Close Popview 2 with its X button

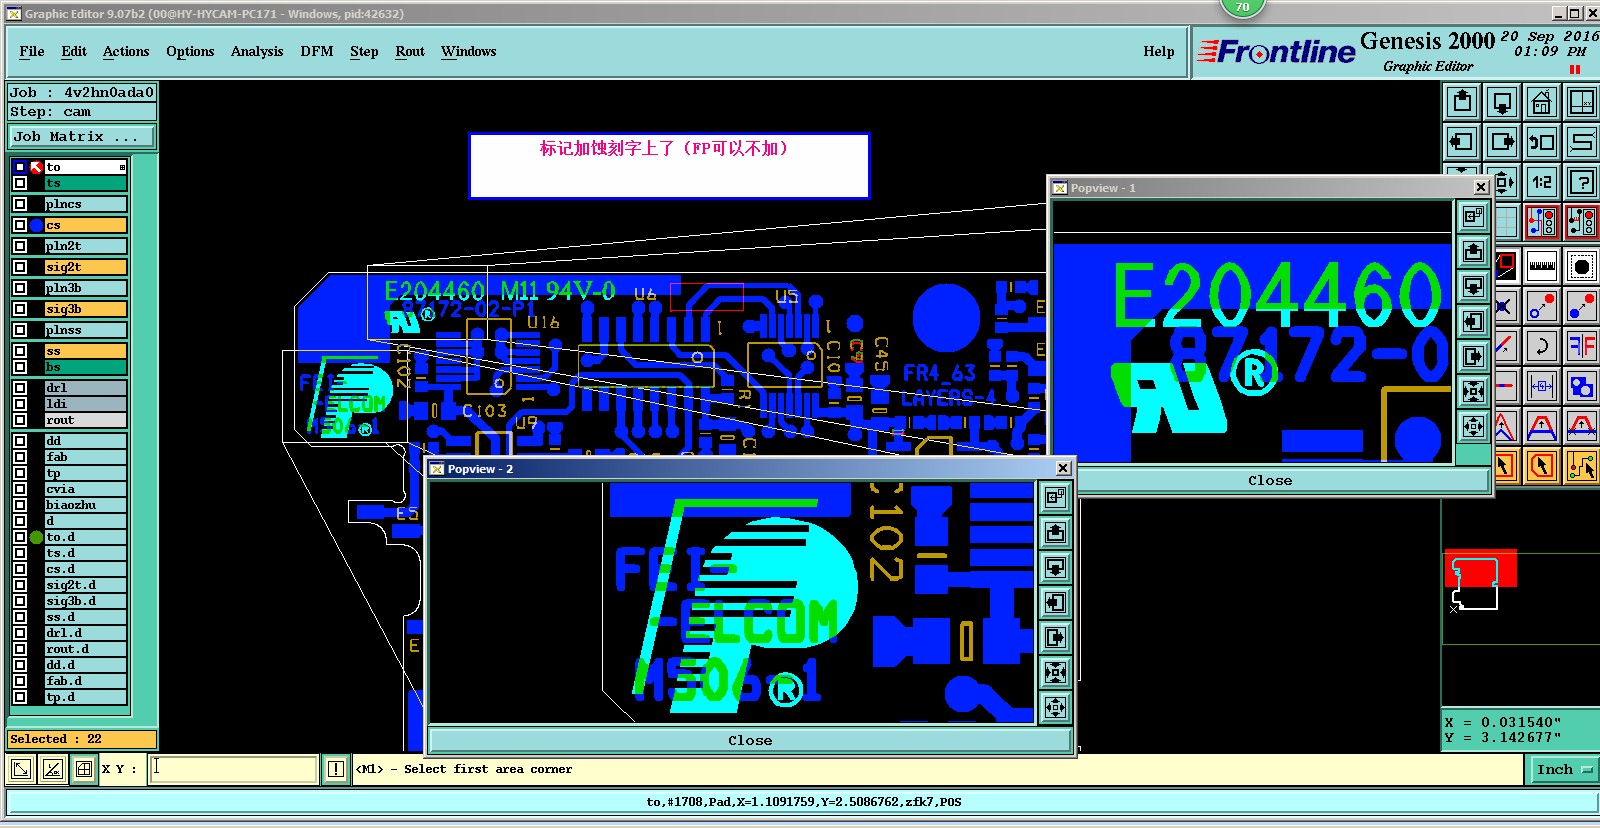pos(1063,468)
